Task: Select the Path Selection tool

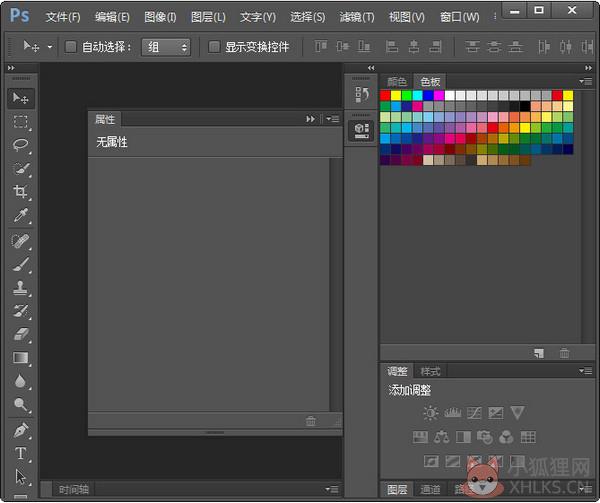Action: (21, 477)
